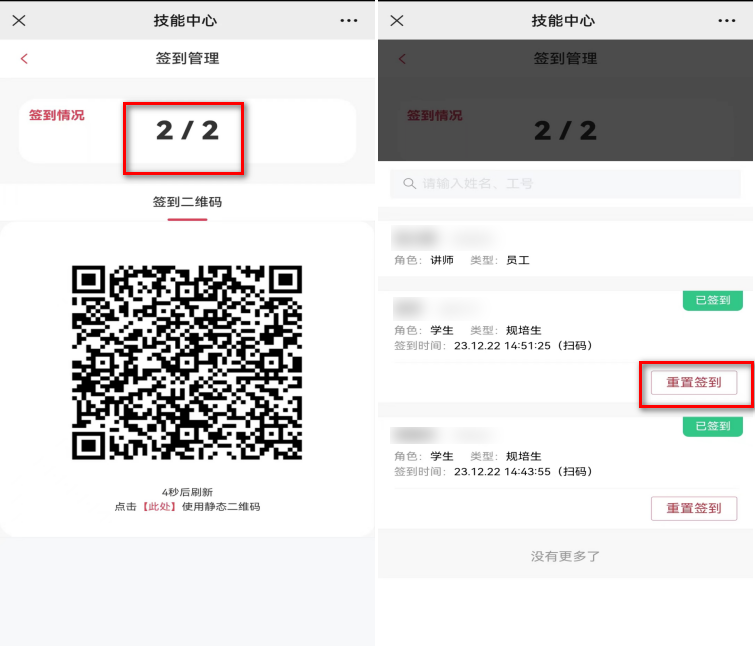Tap 员工 type of the lecturer entry
Image resolution: width=755 pixels, height=666 pixels.
pos(518,261)
